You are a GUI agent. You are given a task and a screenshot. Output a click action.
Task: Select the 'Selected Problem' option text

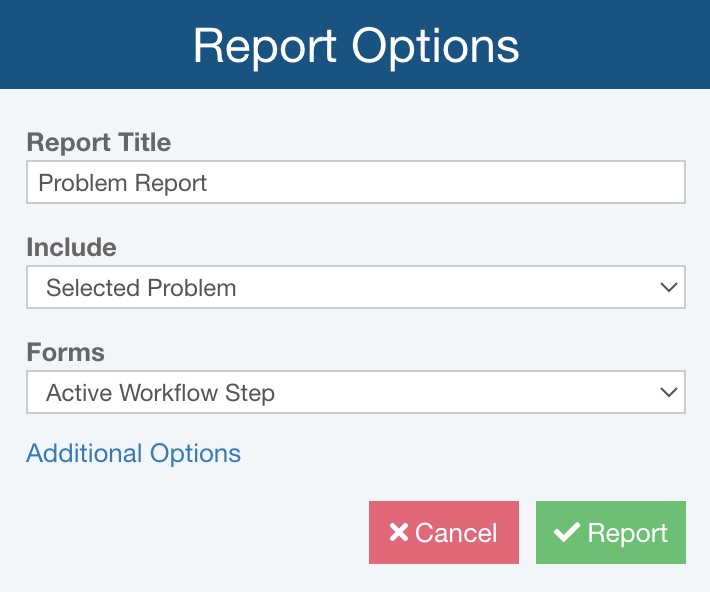pos(141,288)
